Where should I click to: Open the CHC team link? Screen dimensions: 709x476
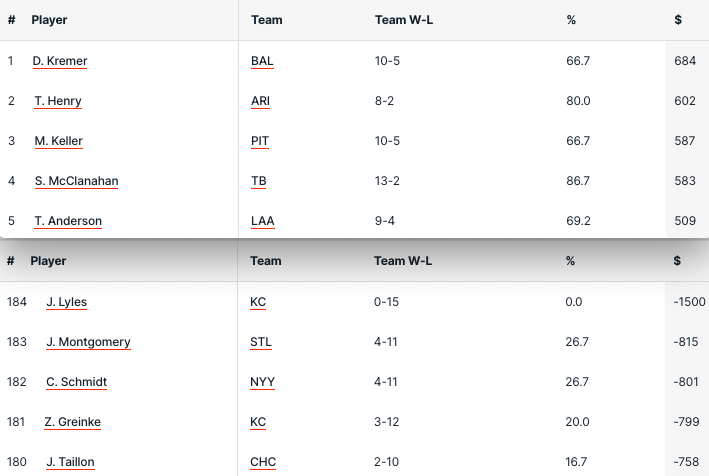click(x=263, y=462)
